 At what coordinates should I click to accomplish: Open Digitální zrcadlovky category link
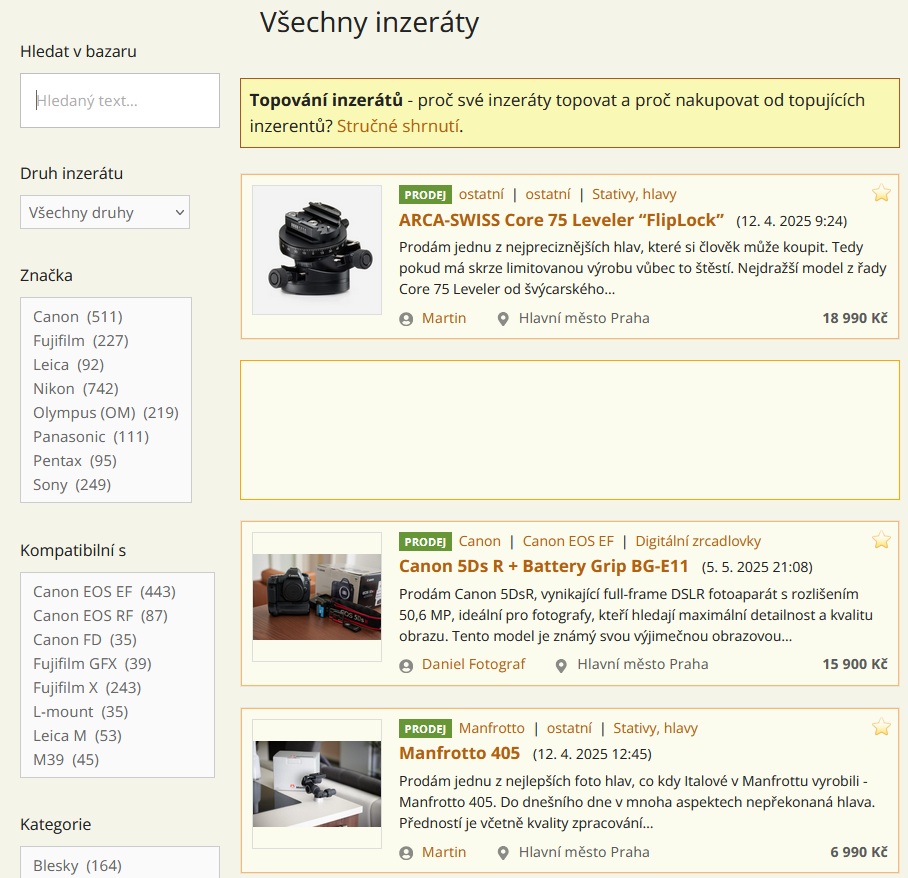point(698,541)
